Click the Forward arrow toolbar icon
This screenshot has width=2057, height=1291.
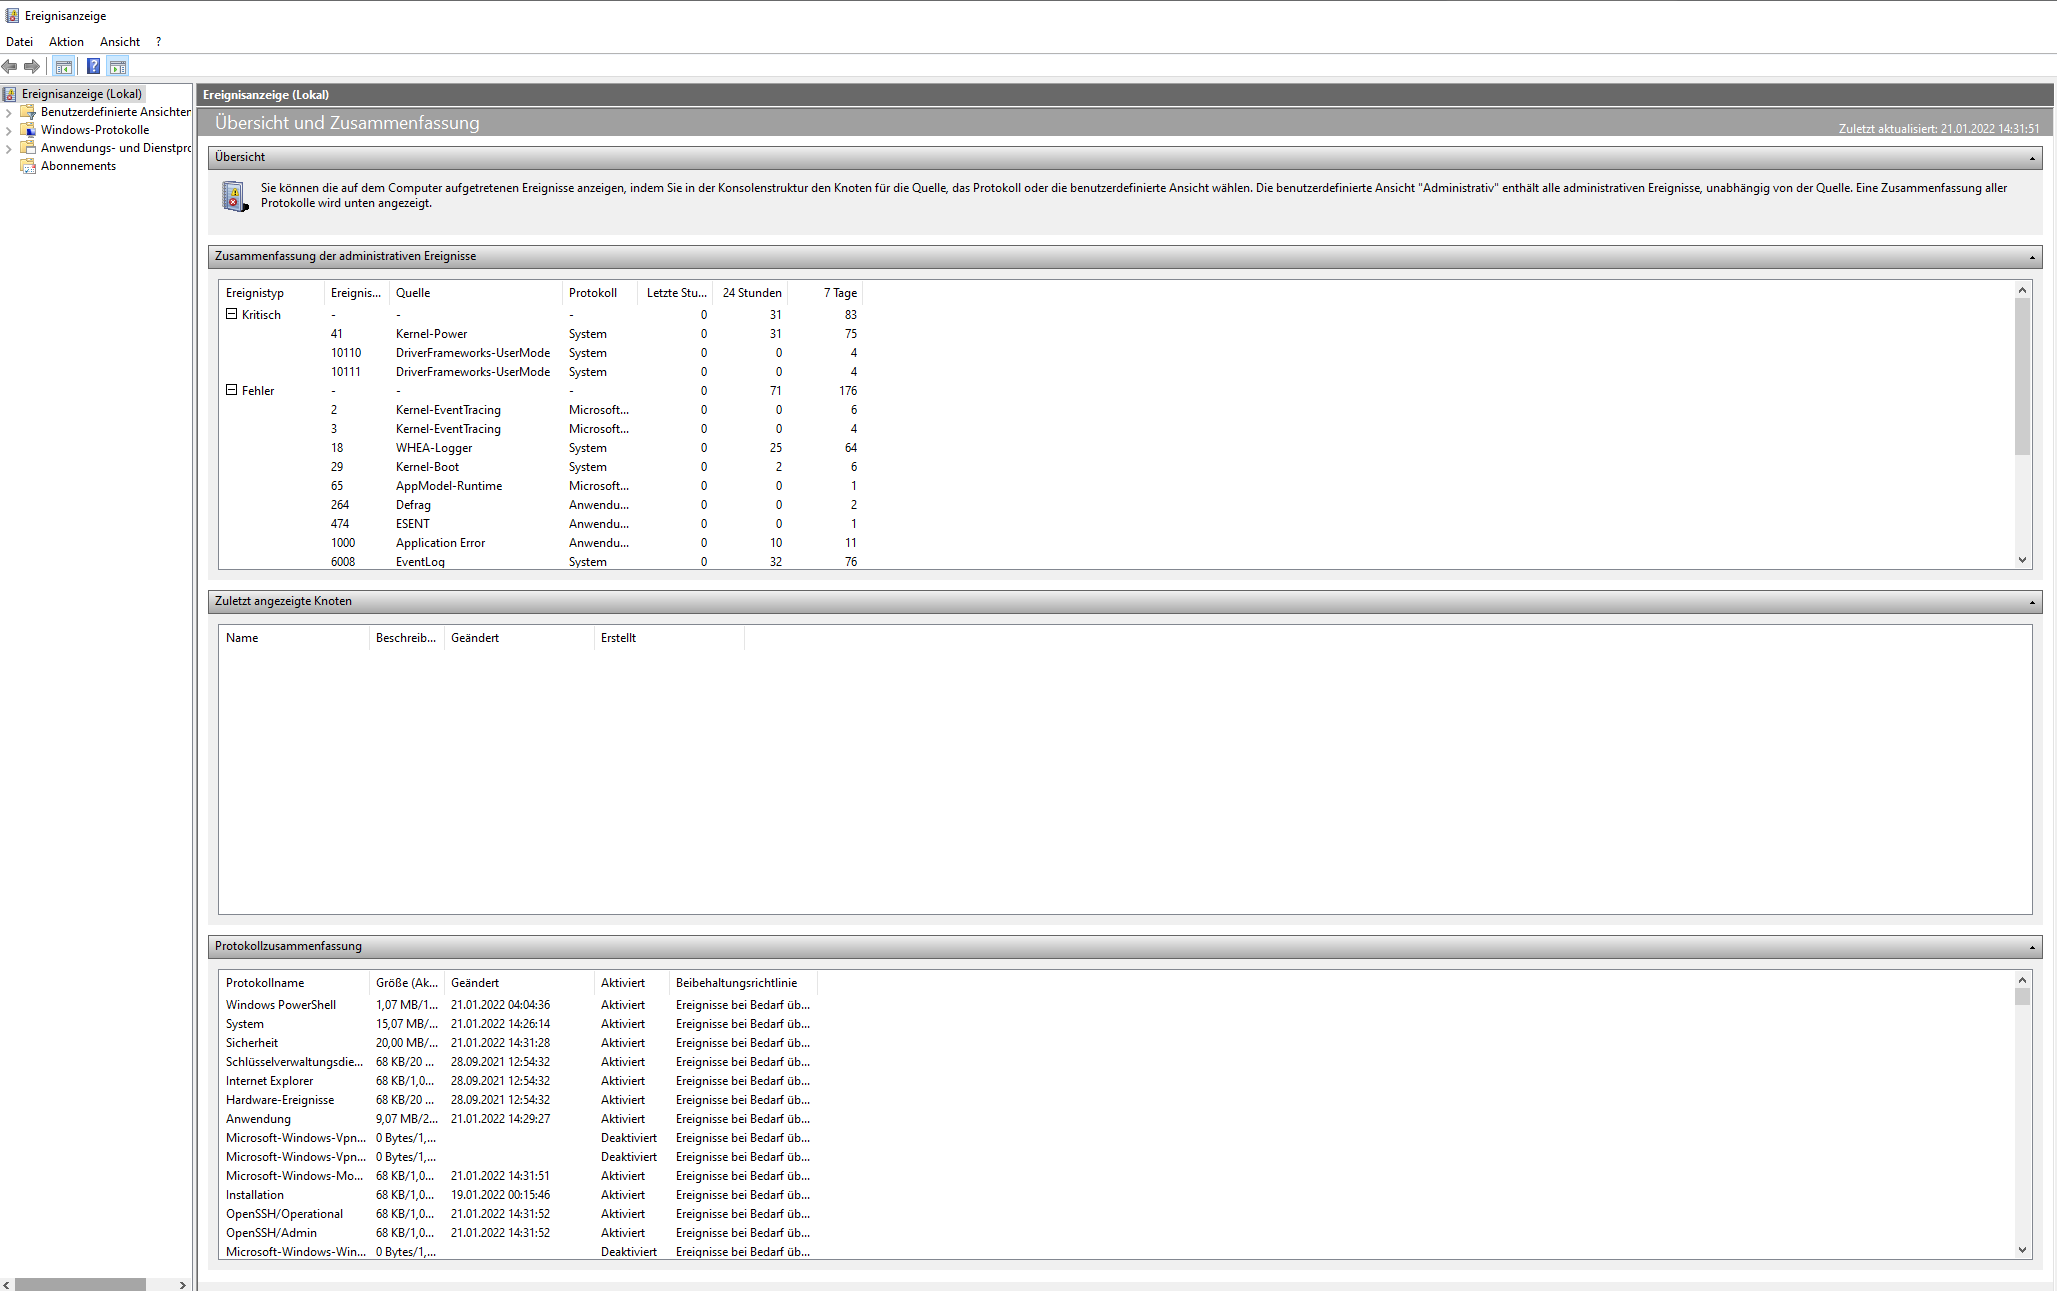pyautogui.click(x=32, y=67)
